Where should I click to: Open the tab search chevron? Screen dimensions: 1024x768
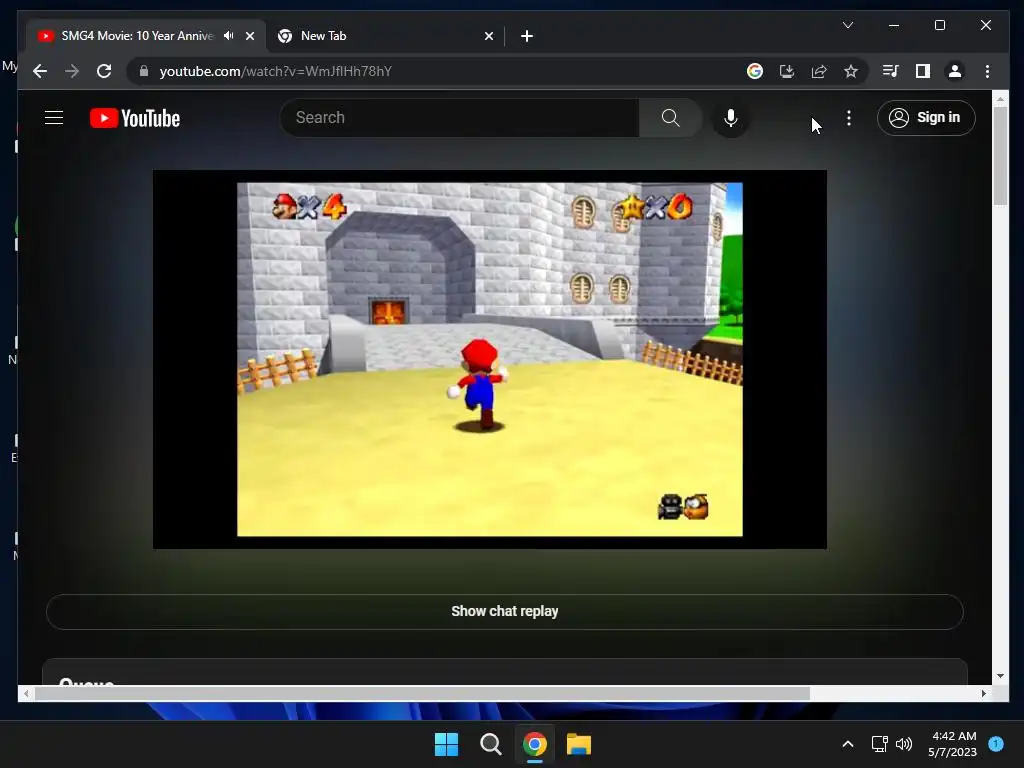(848, 25)
